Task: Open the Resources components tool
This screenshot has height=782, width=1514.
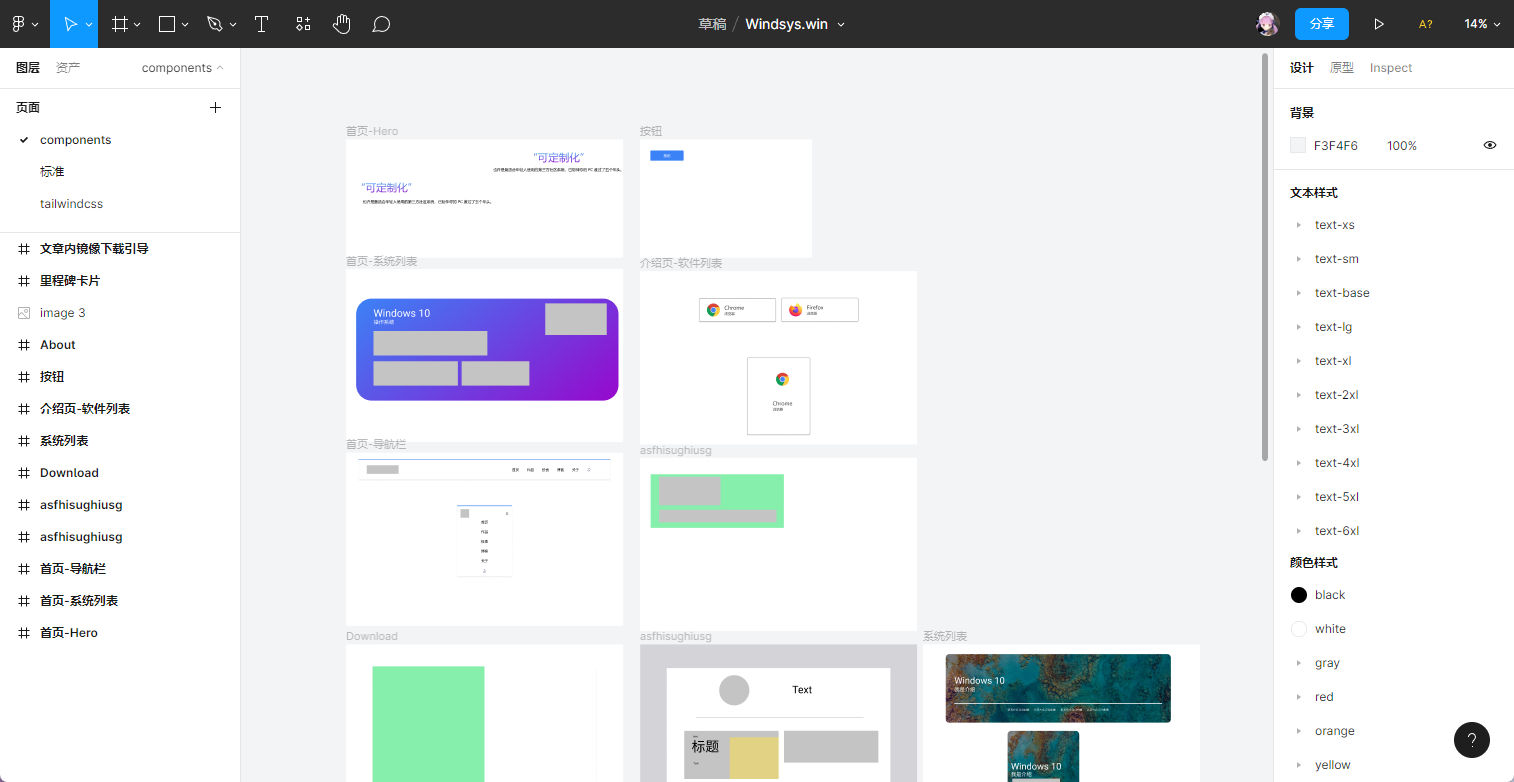Action: (x=303, y=24)
